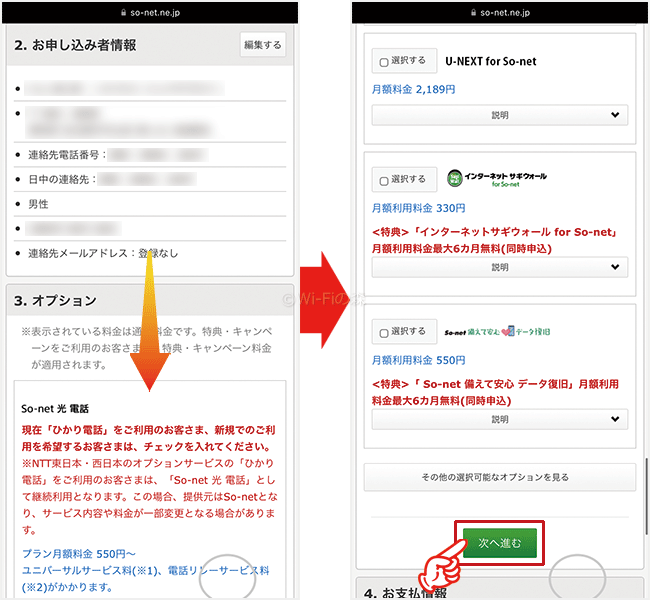Click the so-net.ne.jp URL in the left screen

pos(155,13)
